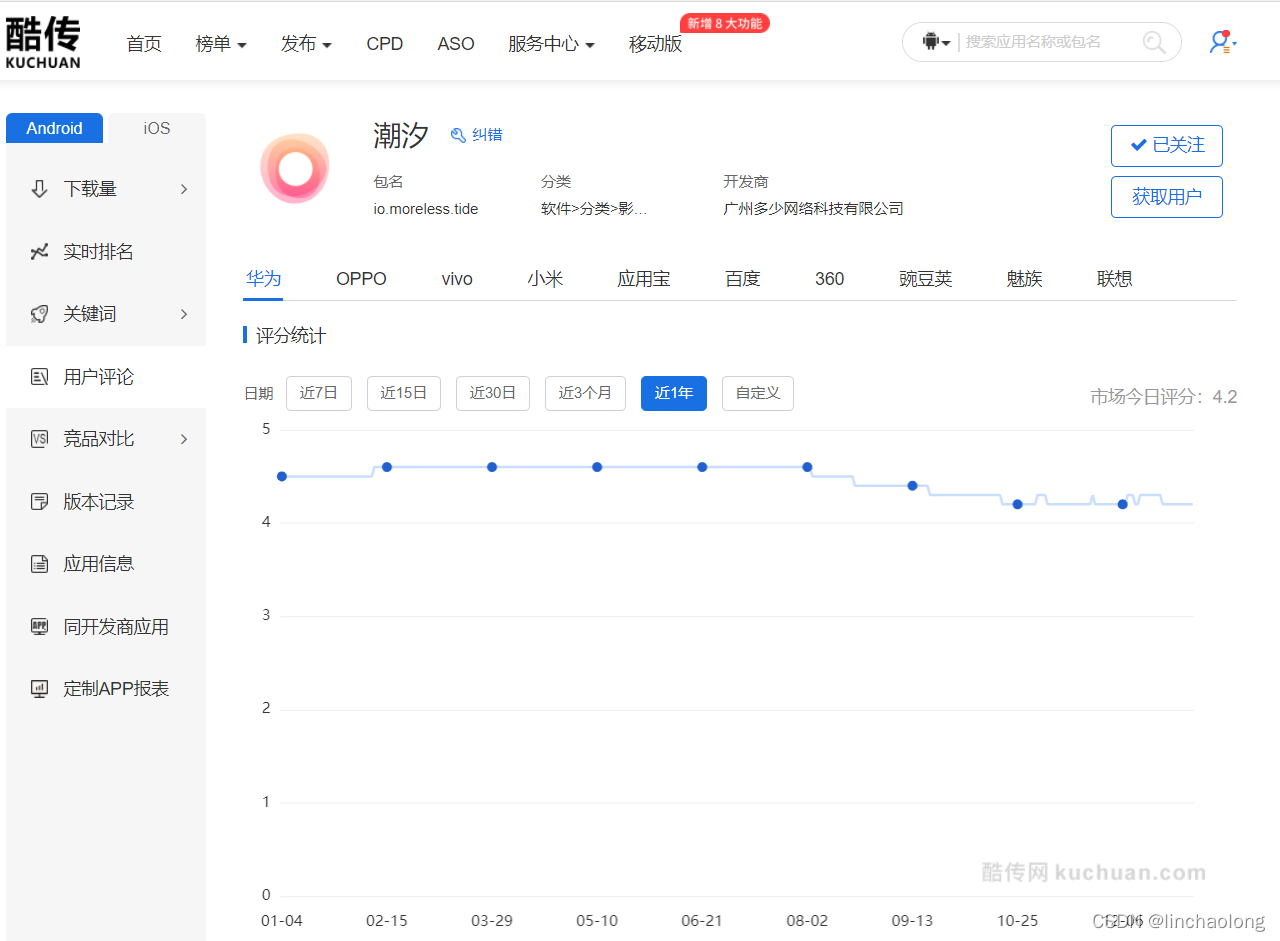Select the 近30日 date range

coord(493,393)
